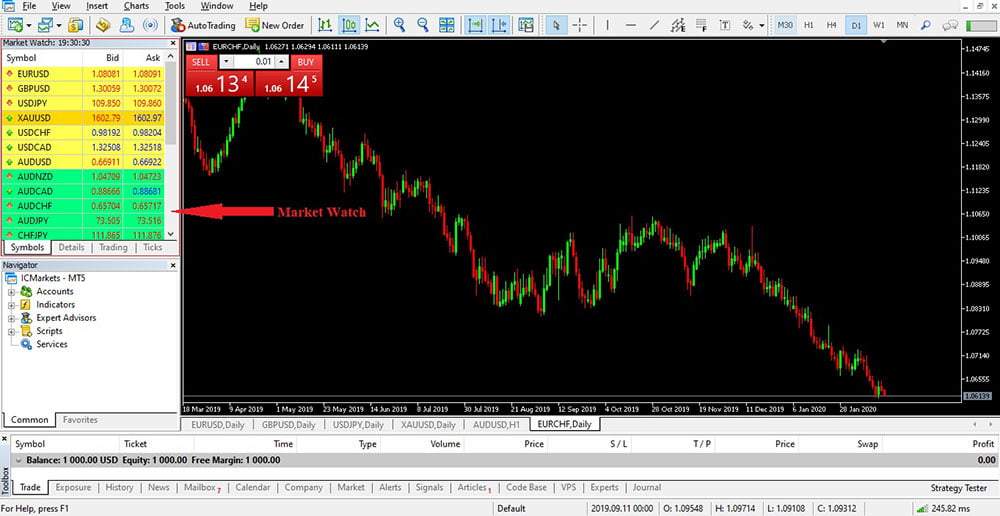This screenshot has width=1000, height=516.
Task: Expand the Expert Advisors tree node
Action: [11, 318]
